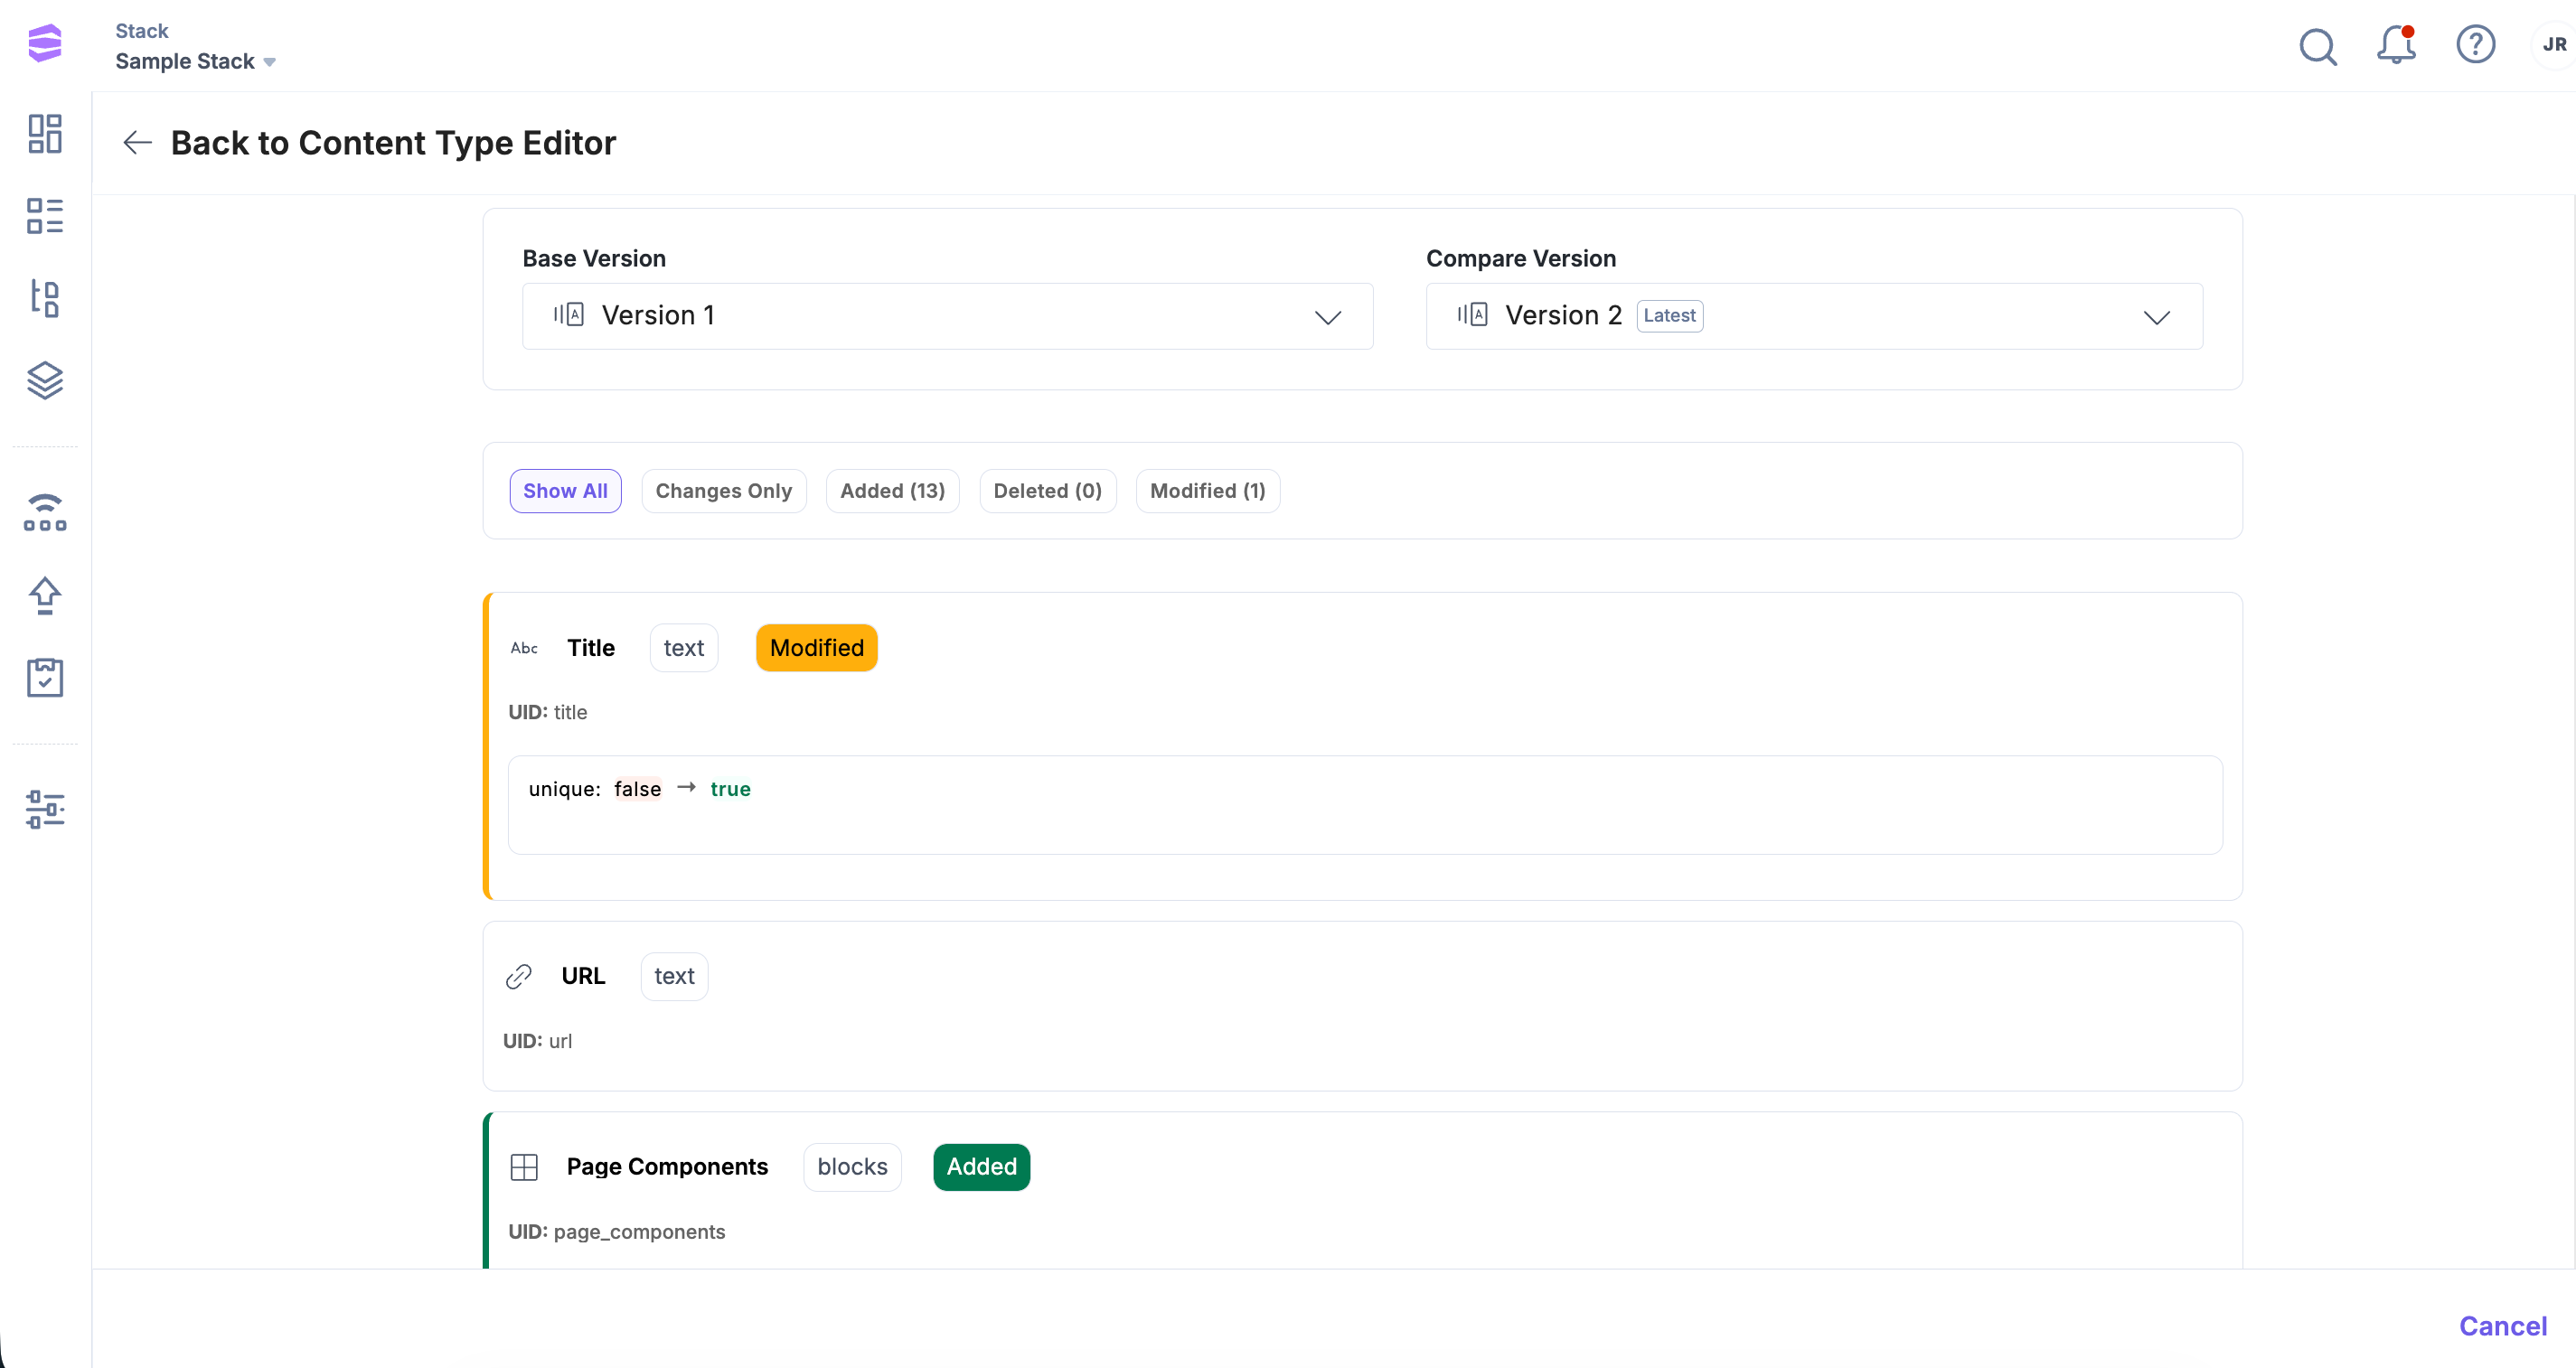This screenshot has width=2576, height=1368.
Task: Open the Content Models icon in sidebar
Action: pos(45,297)
